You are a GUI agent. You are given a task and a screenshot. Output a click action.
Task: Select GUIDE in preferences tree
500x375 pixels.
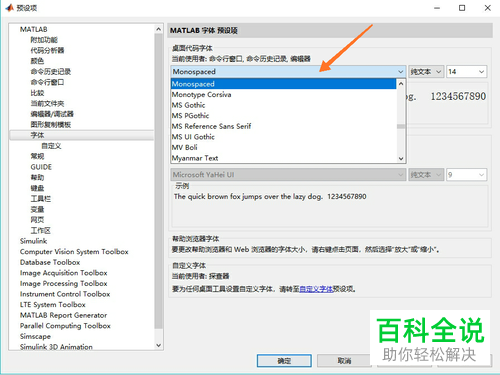pos(41,167)
